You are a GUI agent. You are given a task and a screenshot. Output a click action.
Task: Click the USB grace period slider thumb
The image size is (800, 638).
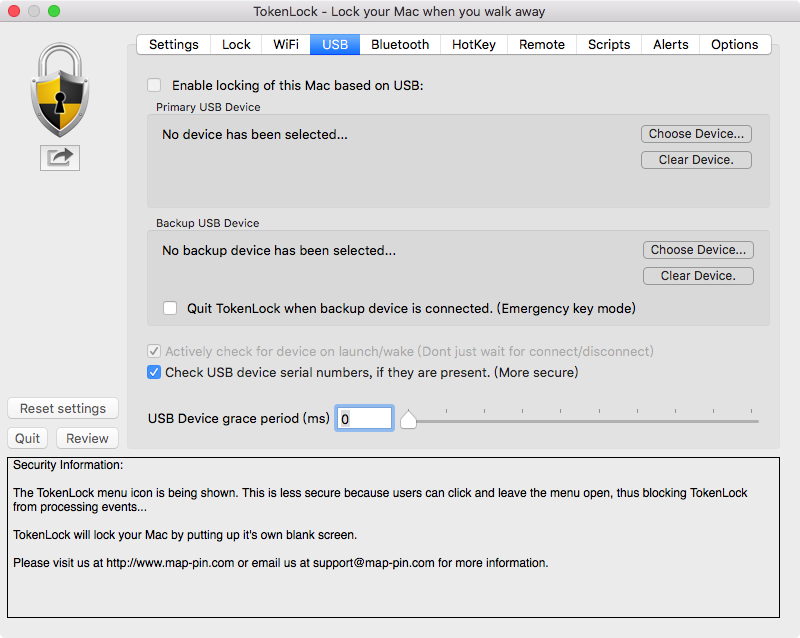click(x=408, y=420)
